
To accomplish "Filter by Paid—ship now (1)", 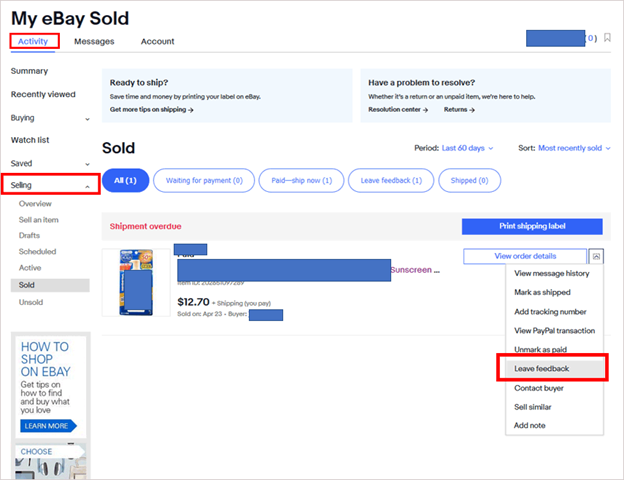I will [x=301, y=180].
